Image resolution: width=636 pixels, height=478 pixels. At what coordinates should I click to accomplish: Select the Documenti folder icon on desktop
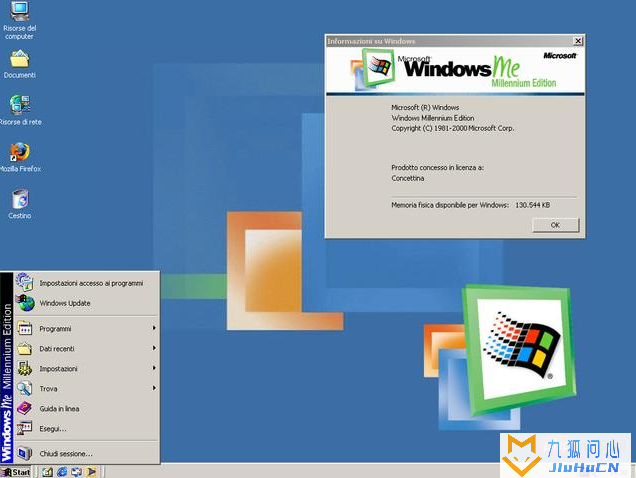(19, 59)
